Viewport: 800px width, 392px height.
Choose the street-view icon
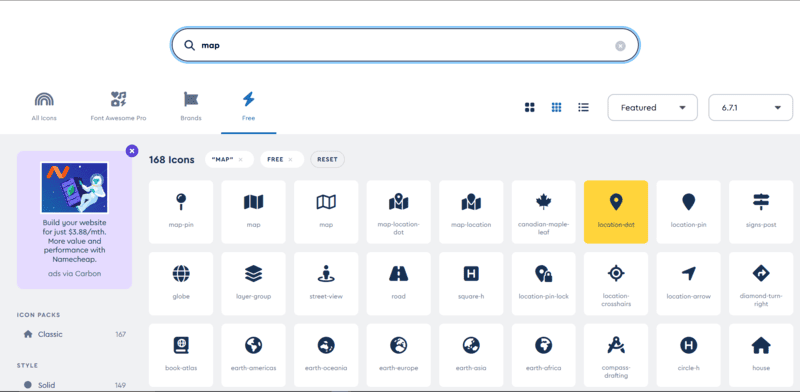[x=326, y=283]
